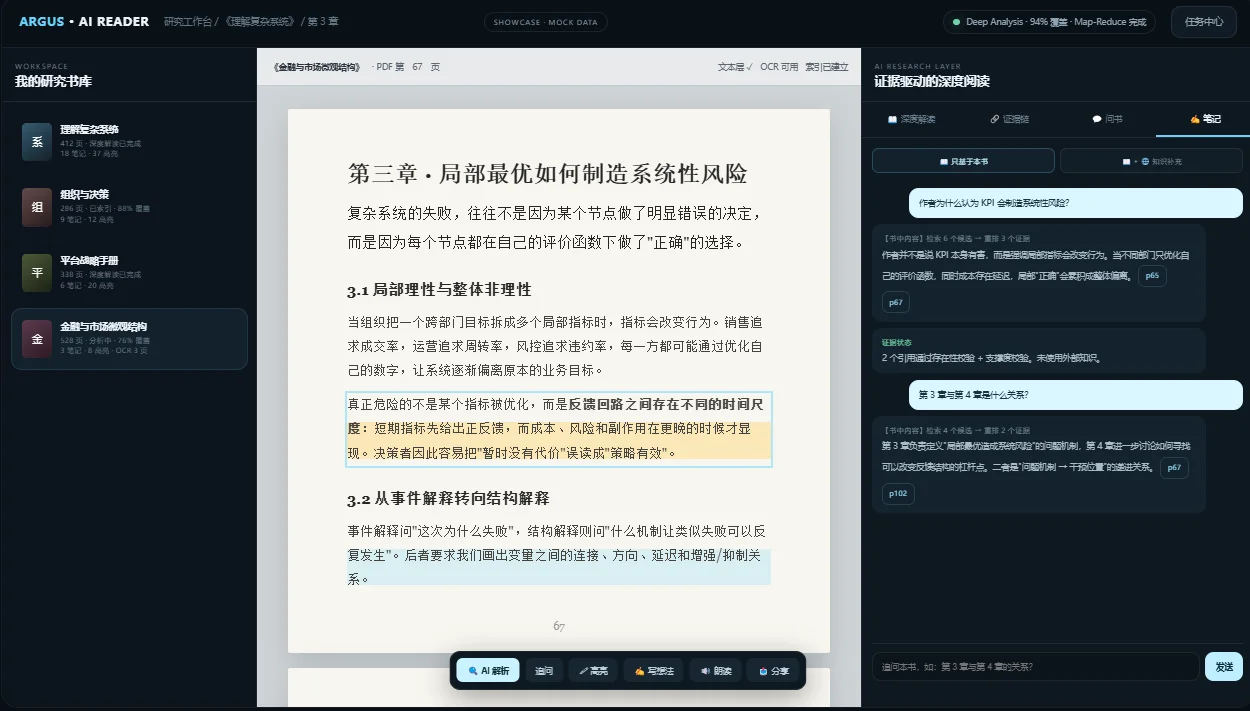Click the OCR 可用 status indicator
The height and width of the screenshot is (711, 1250).
click(779, 67)
